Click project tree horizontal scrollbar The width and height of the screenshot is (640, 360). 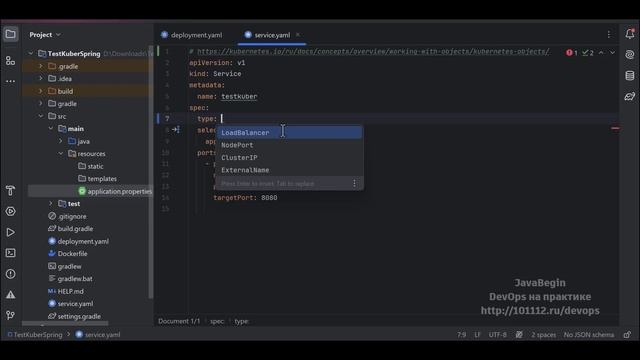65,324
